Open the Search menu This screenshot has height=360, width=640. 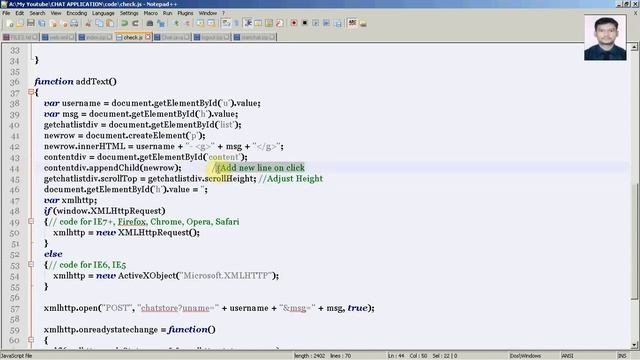[x=37, y=13]
